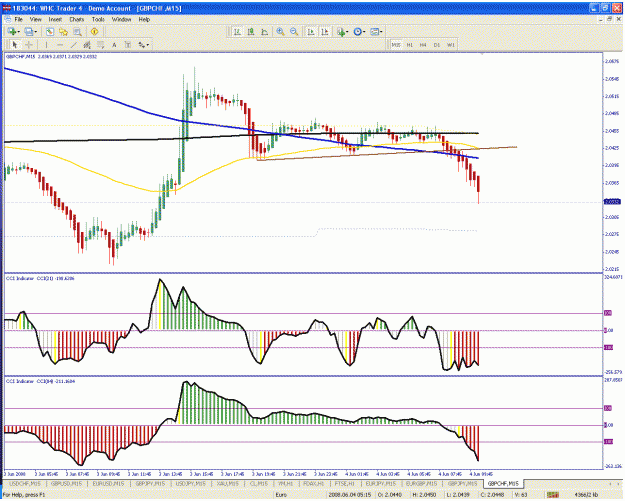Select the vertical line drawing tool
This screenshot has width=625, height=501.
click(46, 45)
